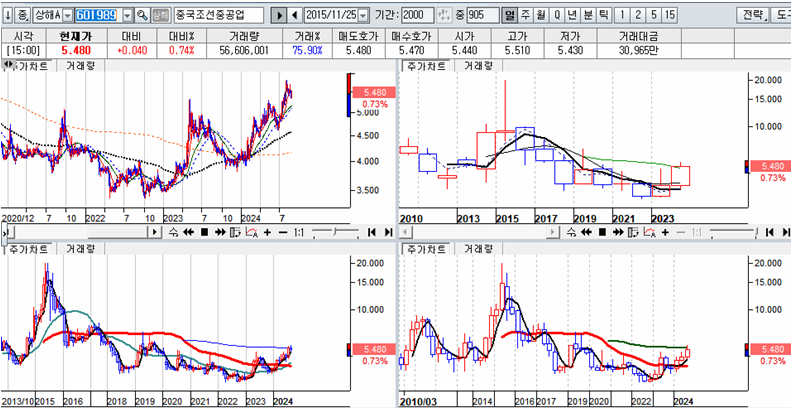Click the zoom slider under the 2010 yearly chart
The width and height of the screenshot is (791, 411).
point(733,232)
